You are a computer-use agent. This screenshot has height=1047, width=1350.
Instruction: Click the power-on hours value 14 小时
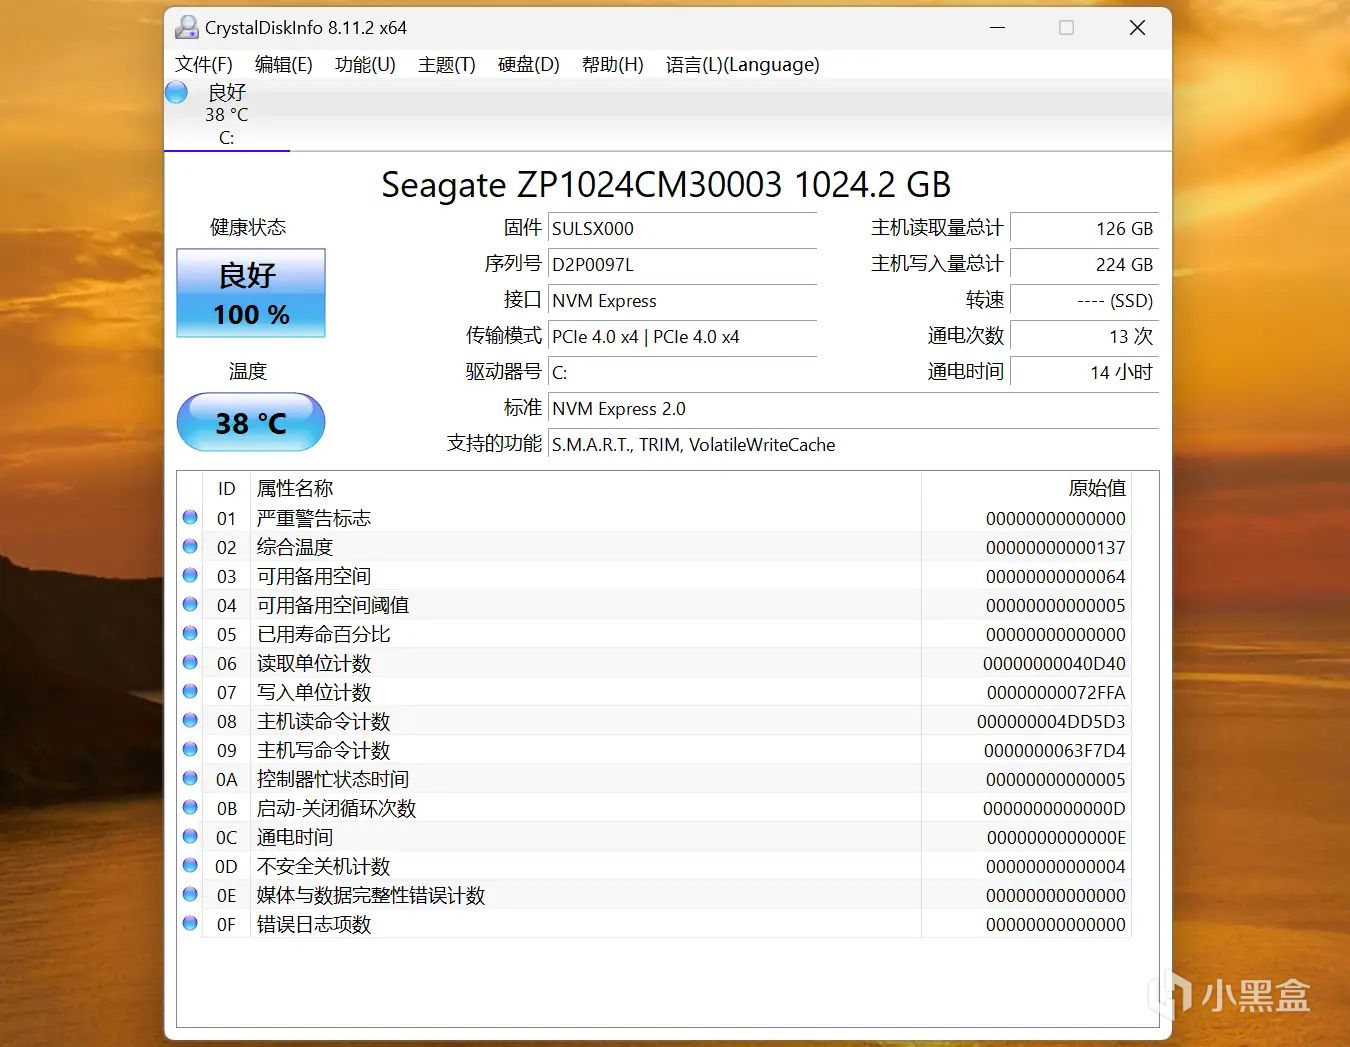coord(1085,372)
